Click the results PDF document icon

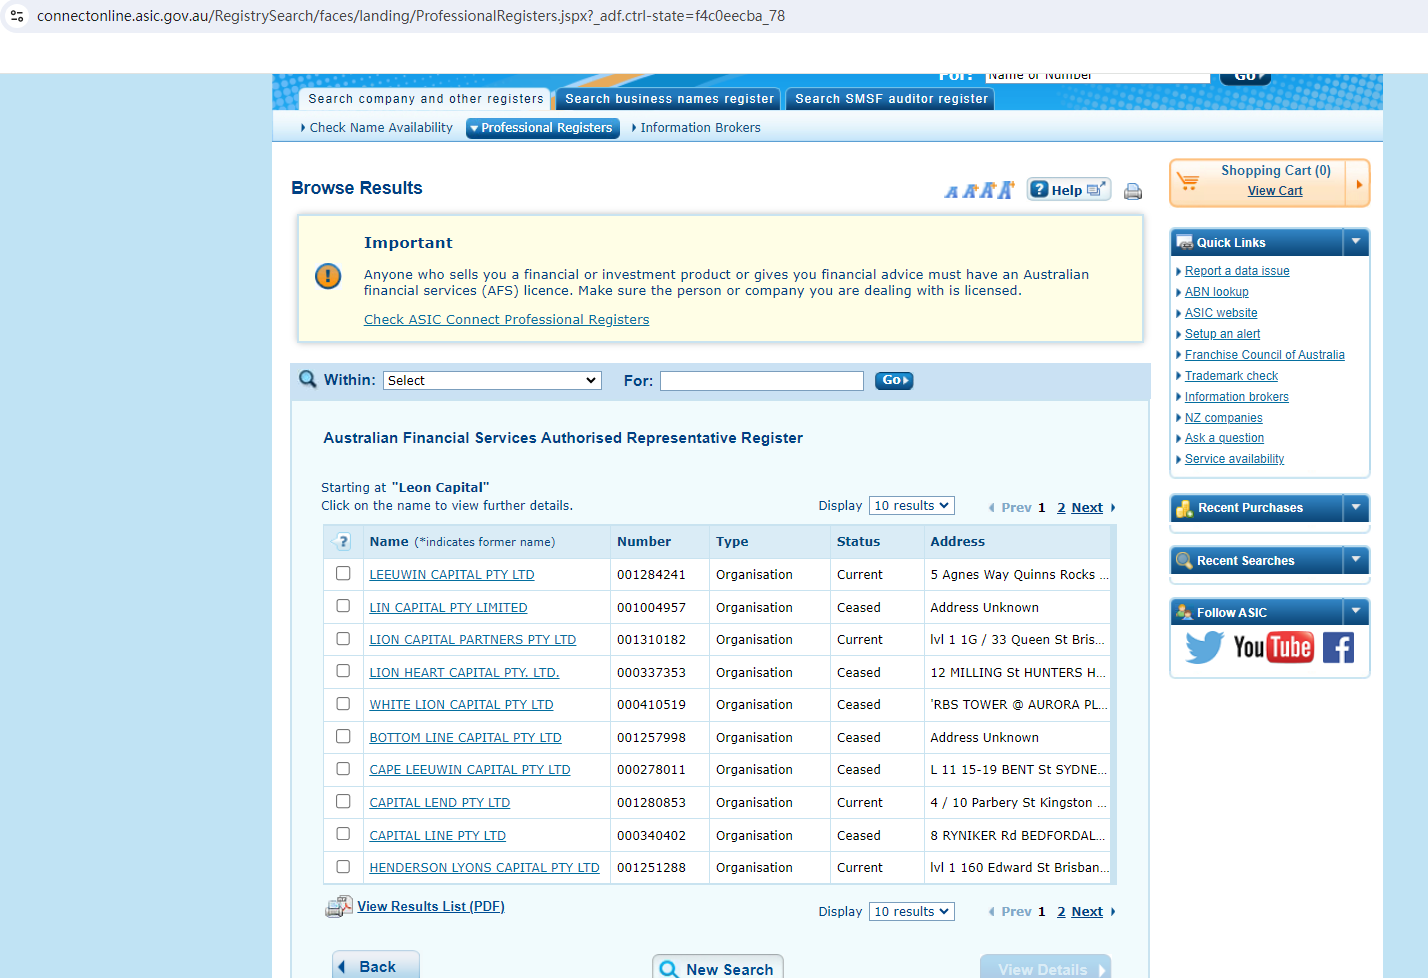339,907
